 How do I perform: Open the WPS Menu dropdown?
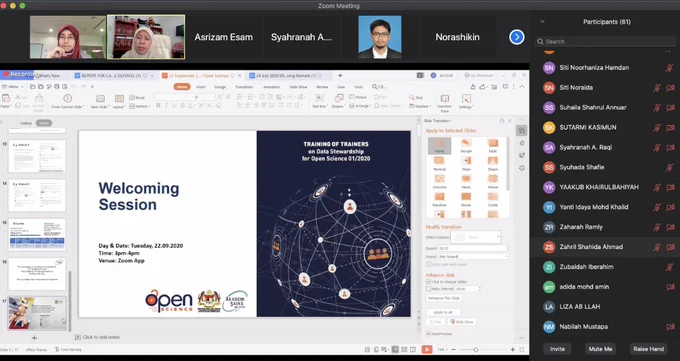coord(13,87)
